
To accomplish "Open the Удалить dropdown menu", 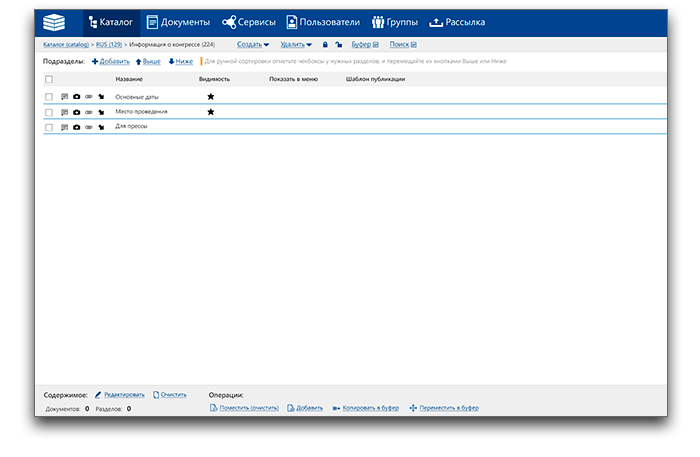I will pyautogui.click(x=296, y=45).
